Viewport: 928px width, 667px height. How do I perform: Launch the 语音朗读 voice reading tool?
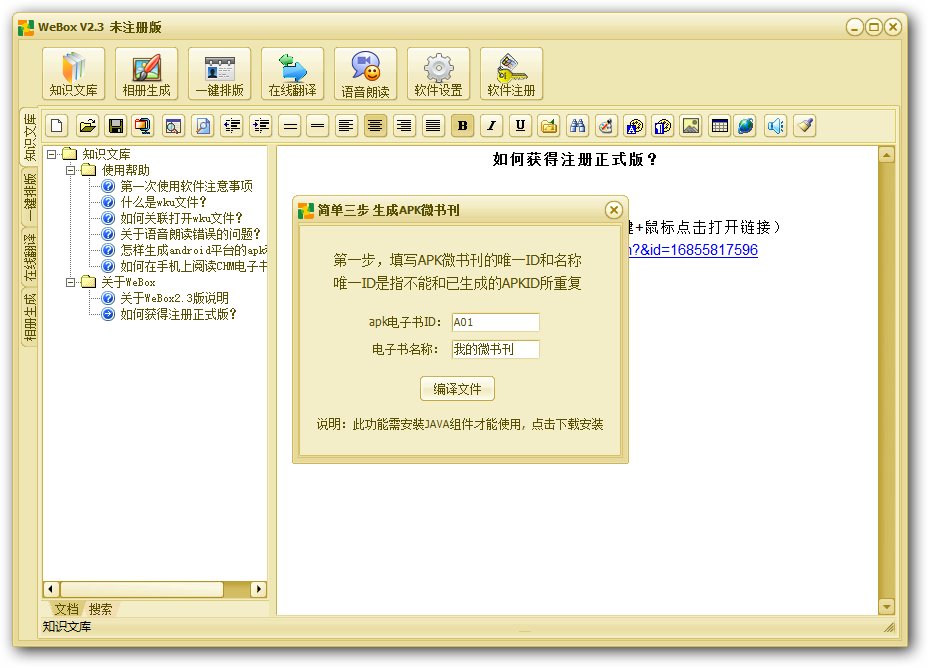pos(365,74)
